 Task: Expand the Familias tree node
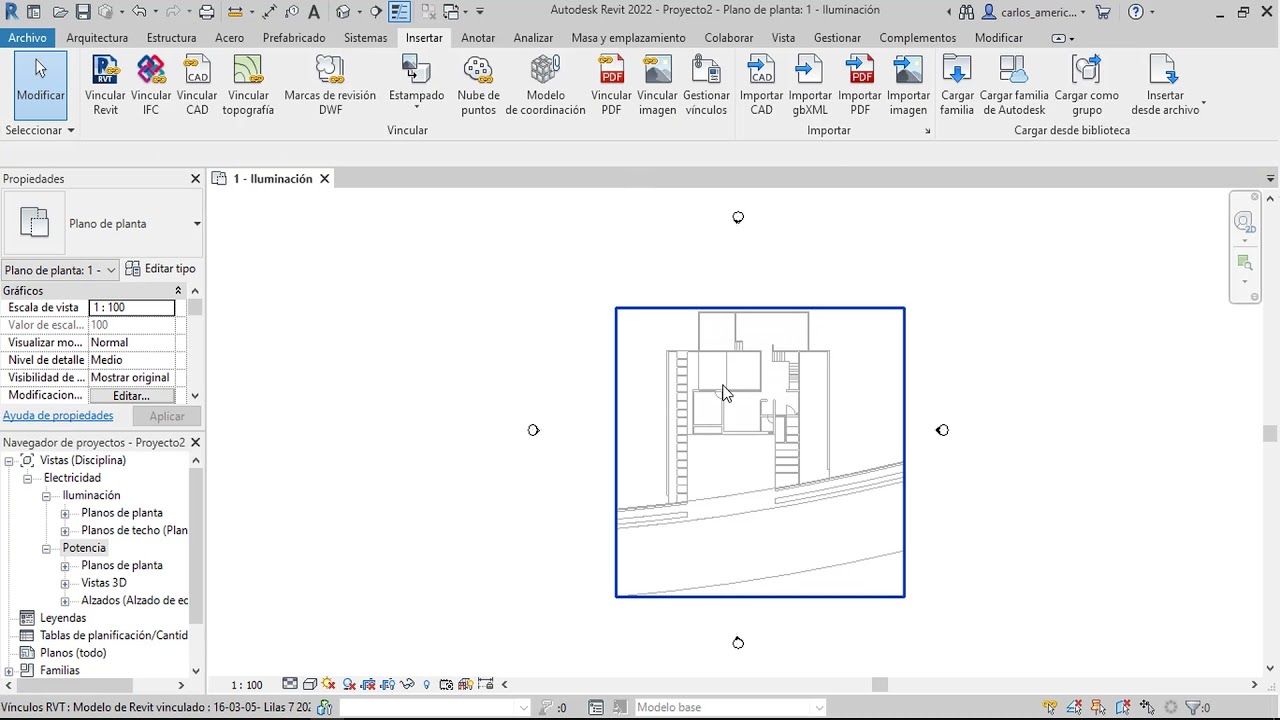click(9, 671)
